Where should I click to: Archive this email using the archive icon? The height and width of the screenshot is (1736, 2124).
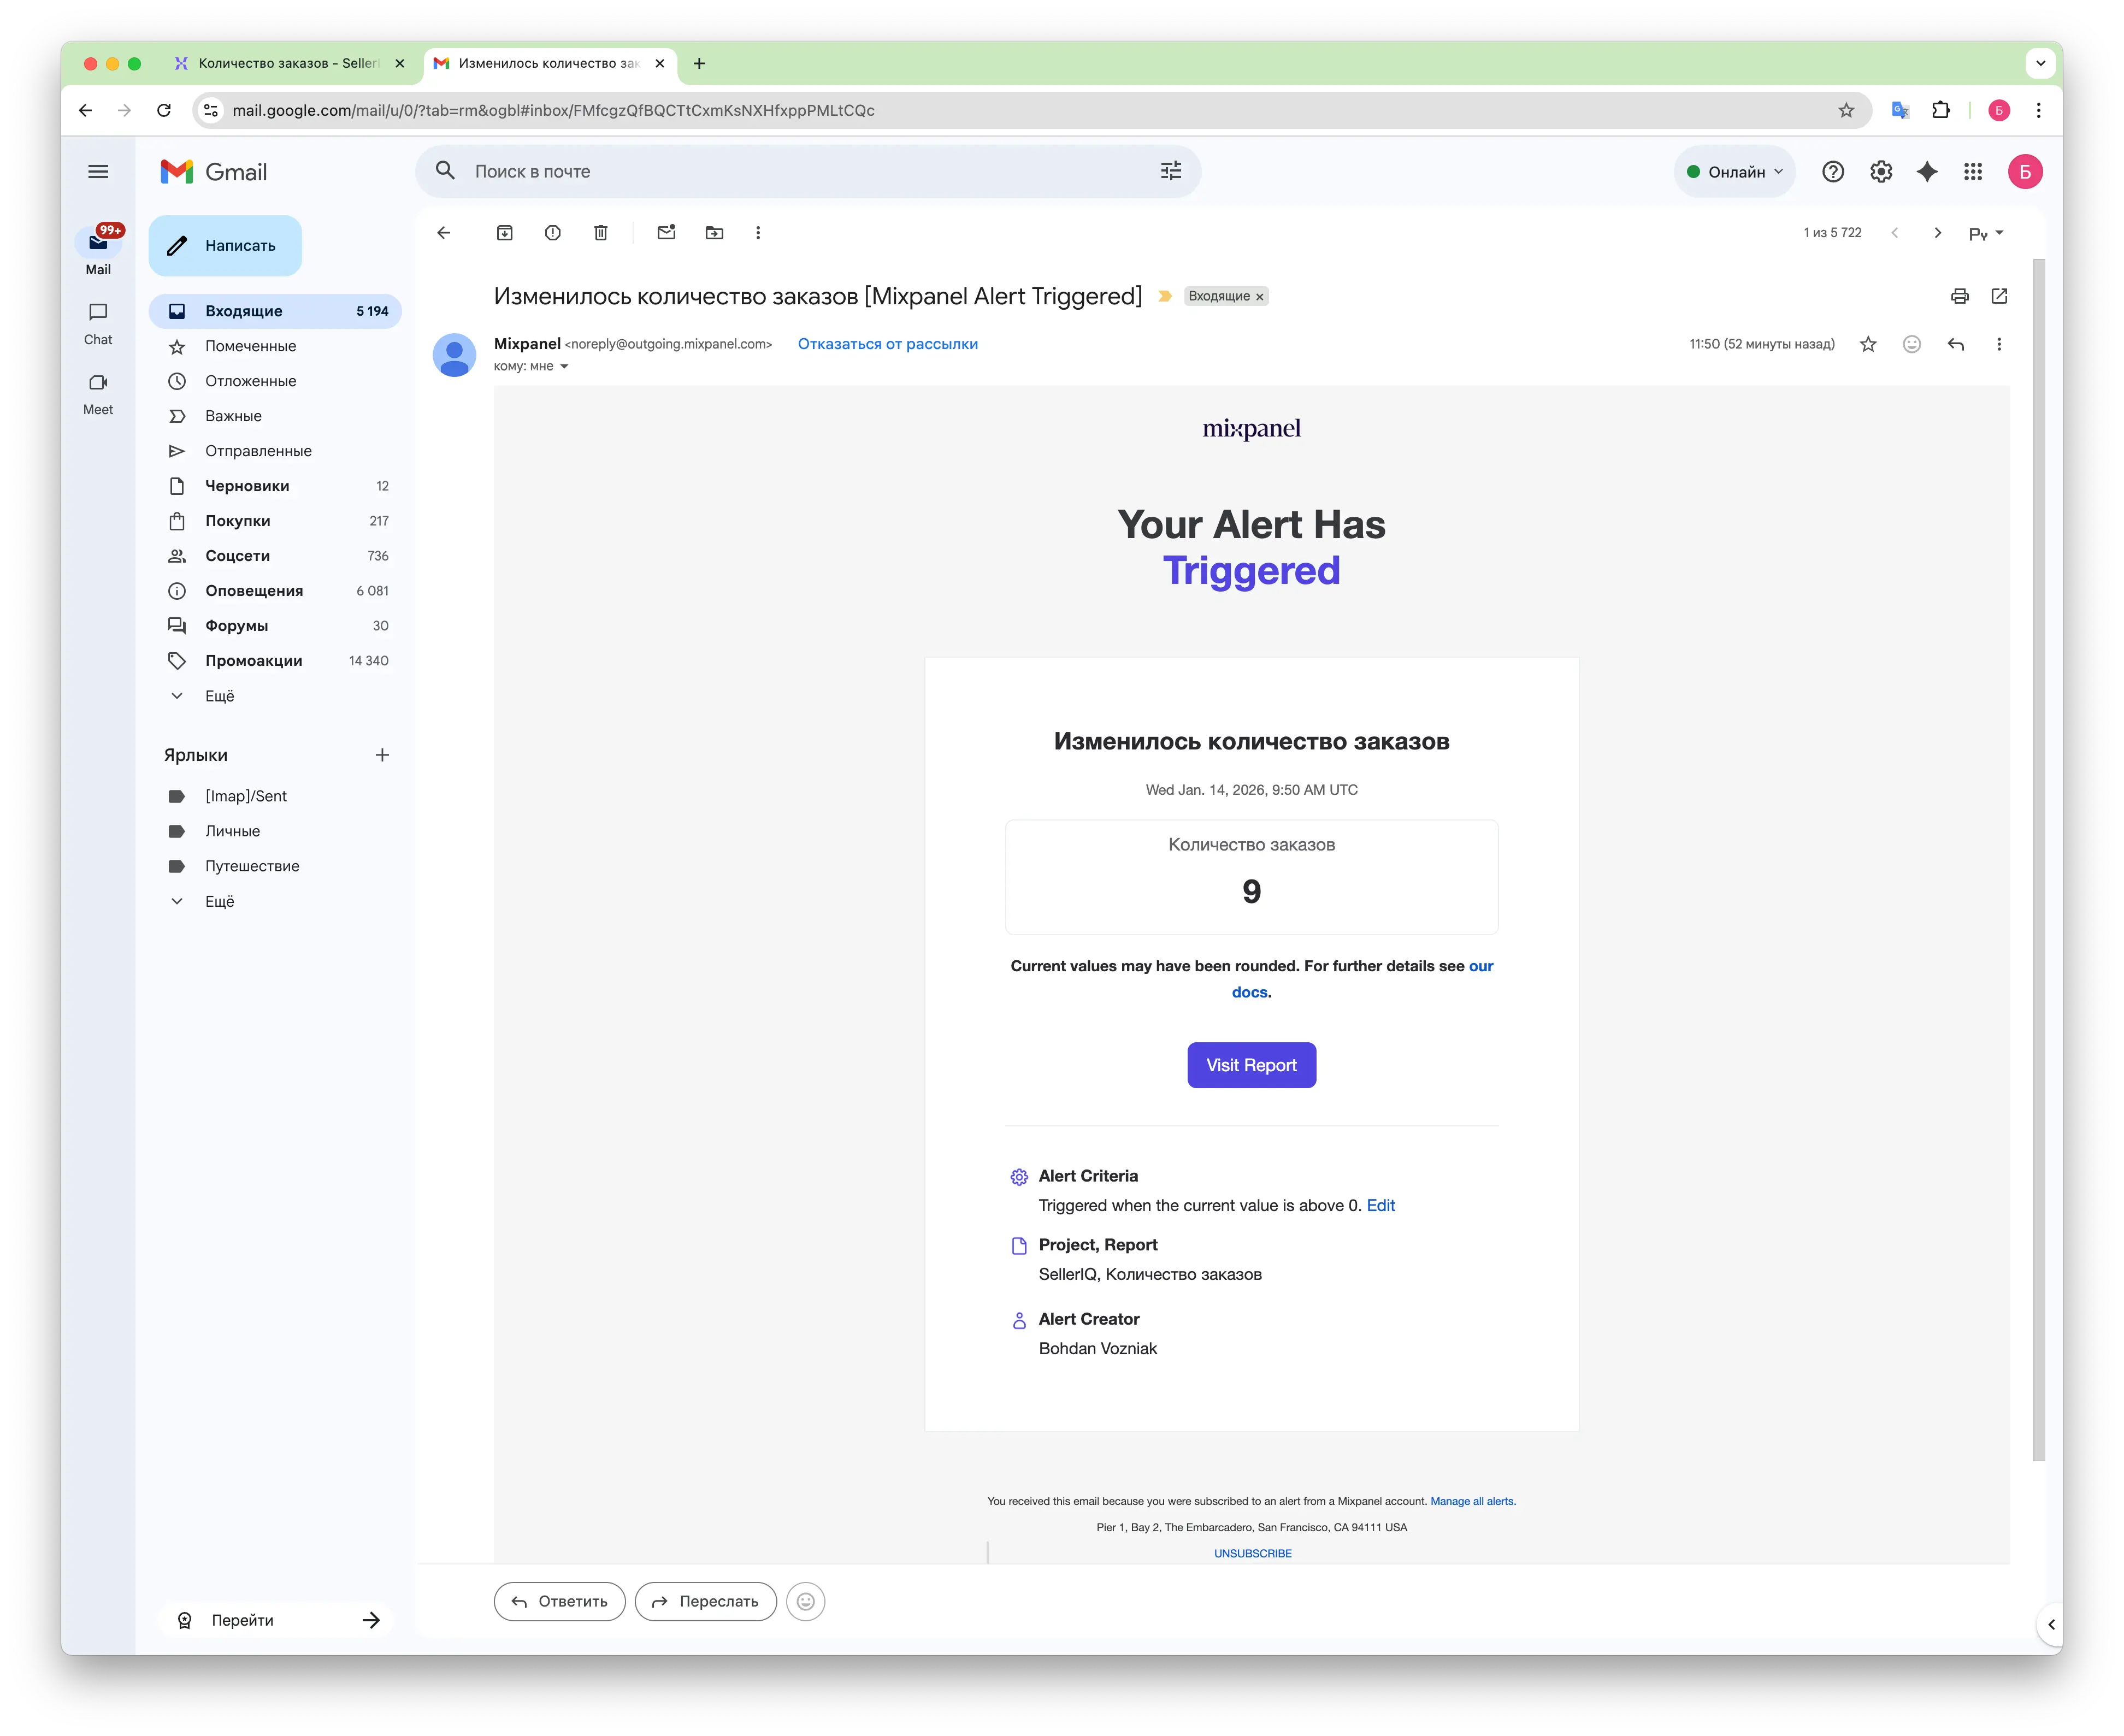(505, 233)
